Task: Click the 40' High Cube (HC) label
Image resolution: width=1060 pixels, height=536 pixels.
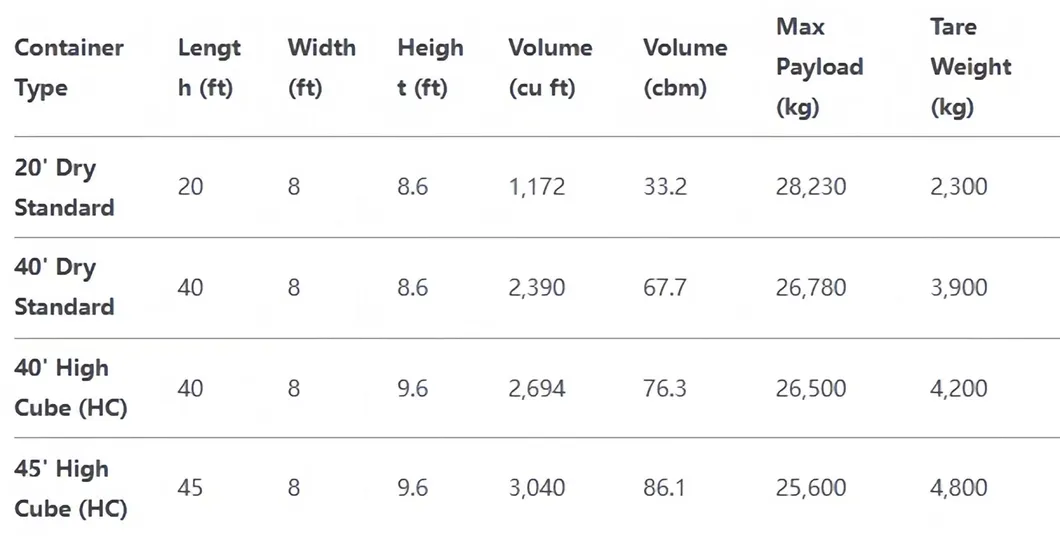Action: (70, 388)
